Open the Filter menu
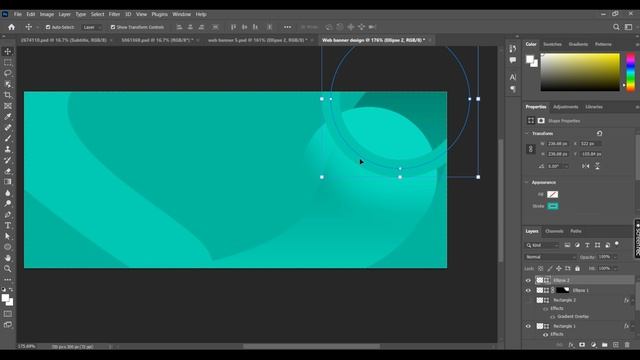640x360 pixels. pyautogui.click(x=114, y=14)
